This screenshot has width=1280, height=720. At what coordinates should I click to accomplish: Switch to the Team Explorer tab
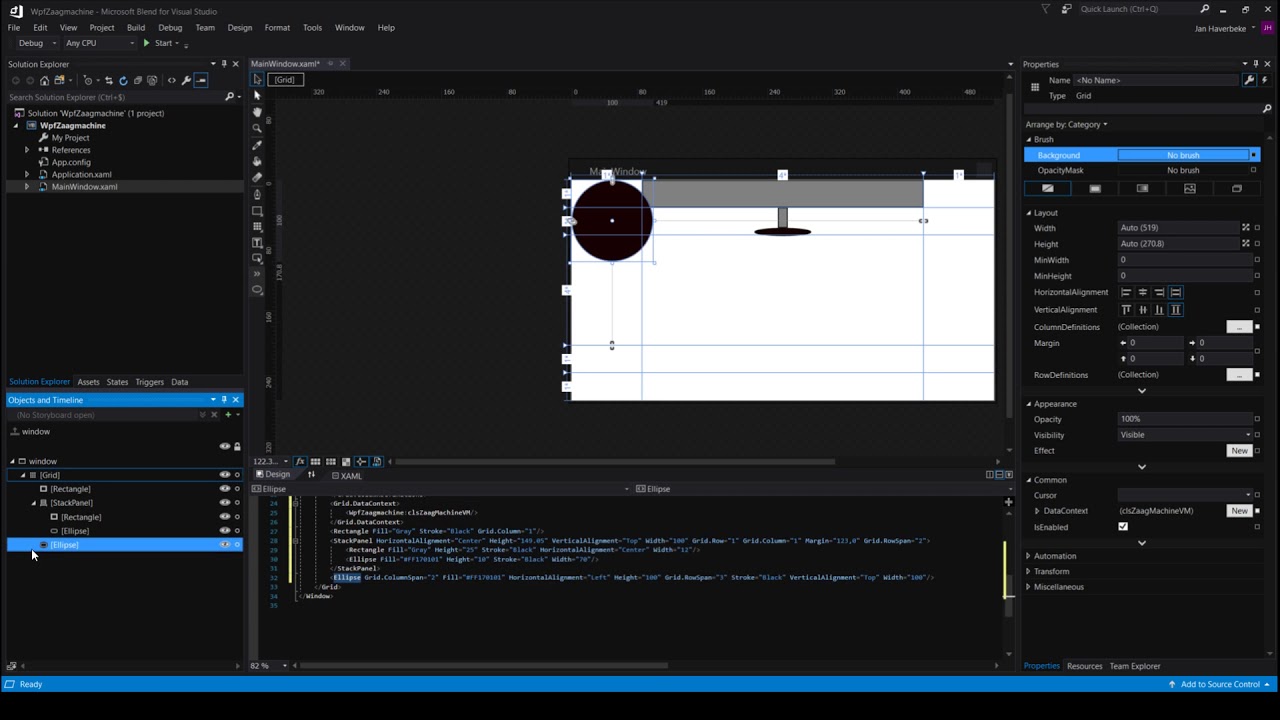(1135, 666)
